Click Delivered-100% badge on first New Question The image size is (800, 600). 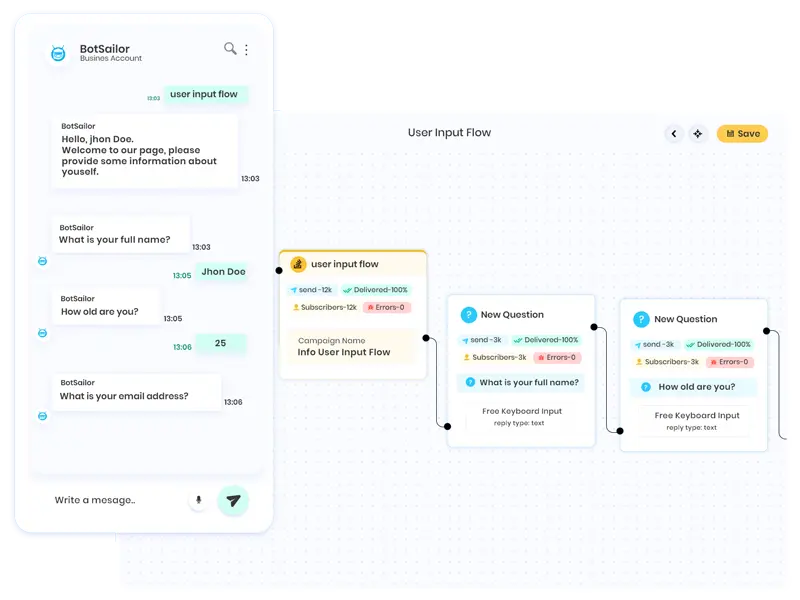pyautogui.click(x=545, y=340)
